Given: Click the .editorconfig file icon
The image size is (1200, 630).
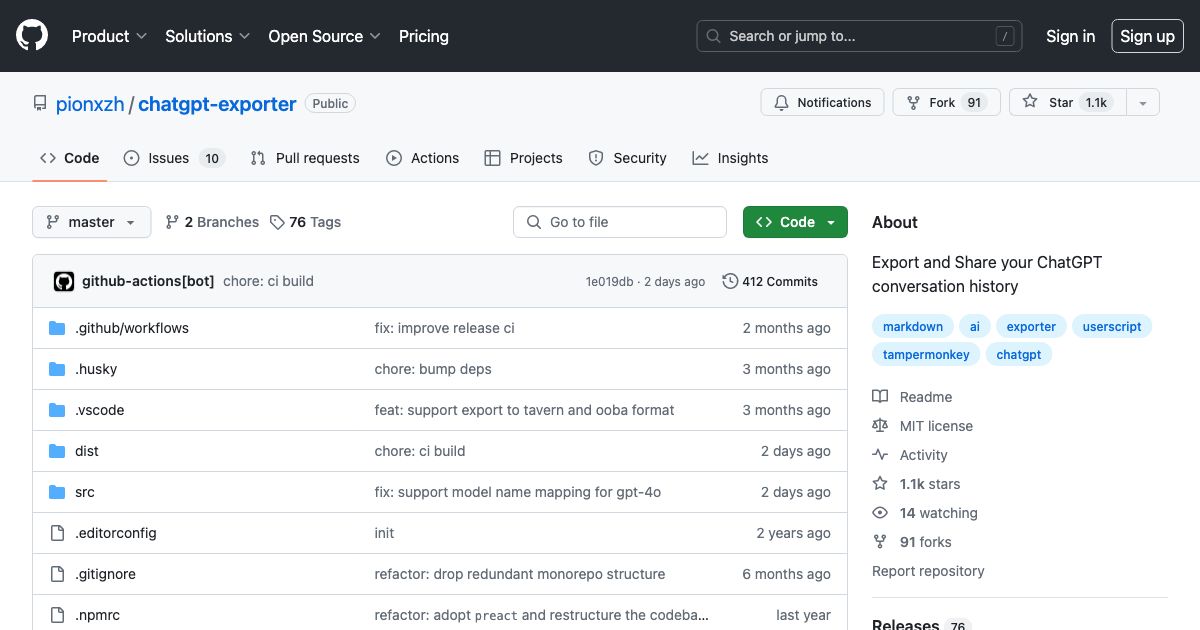Looking at the screenshot, I should click(57, 533).
